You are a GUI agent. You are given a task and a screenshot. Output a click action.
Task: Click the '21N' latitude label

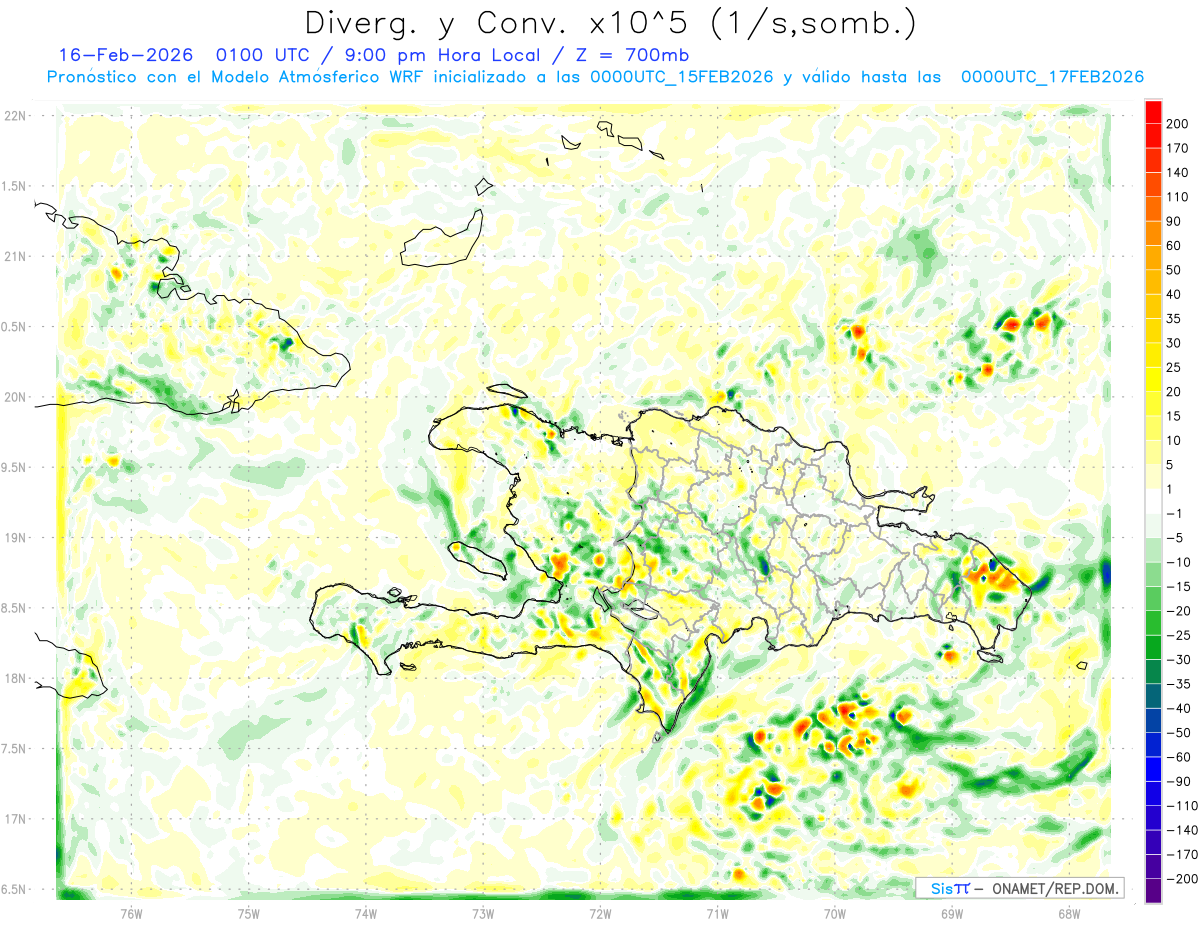click(x=15, y=256)
